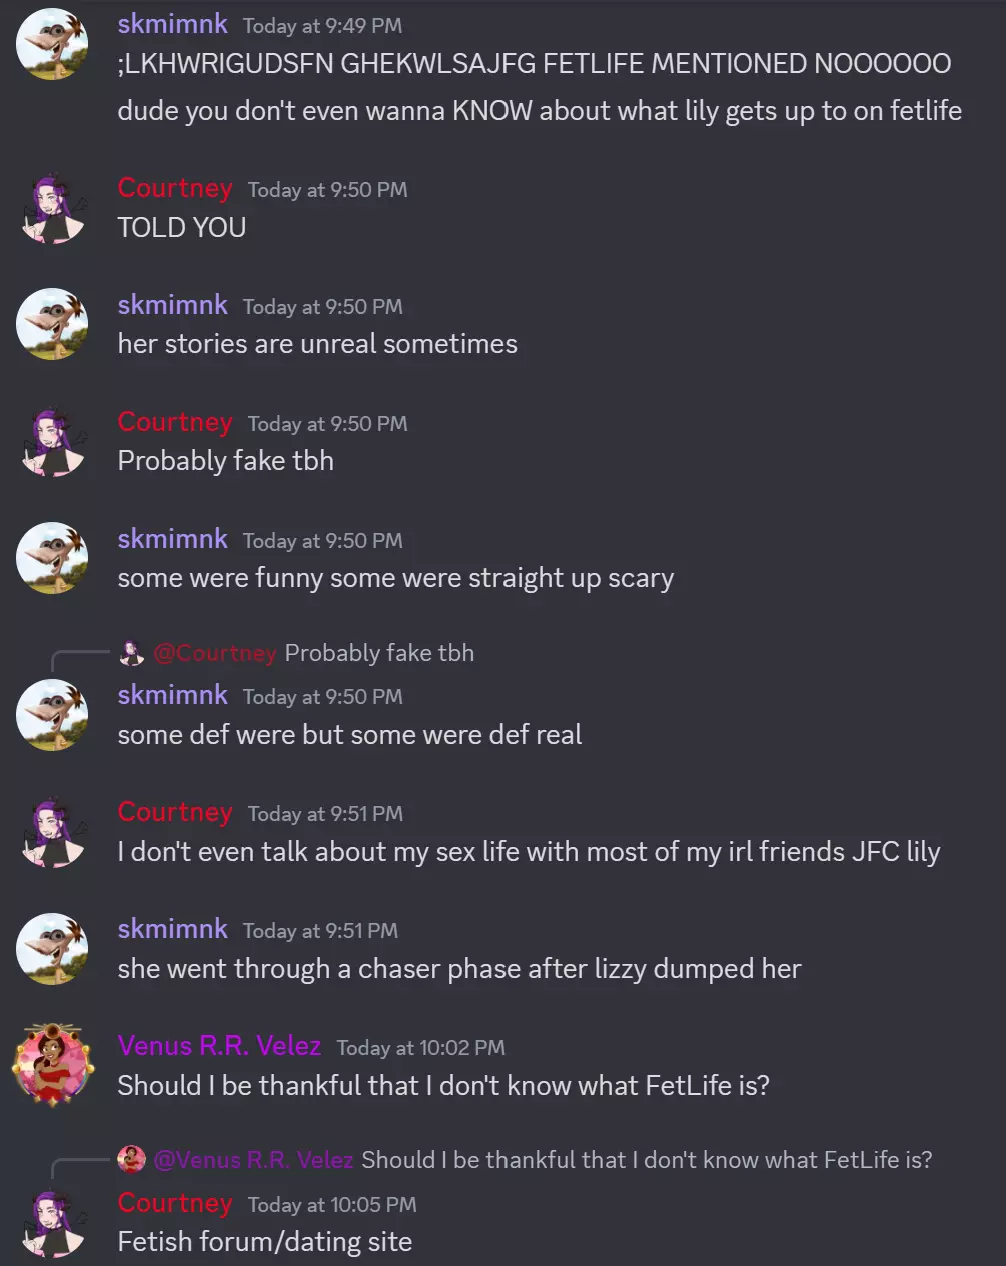Click the 'Today at 10:05 PM' timestamp
The height and width of the screenshot is (1266, 1006).
[332, 1205]
